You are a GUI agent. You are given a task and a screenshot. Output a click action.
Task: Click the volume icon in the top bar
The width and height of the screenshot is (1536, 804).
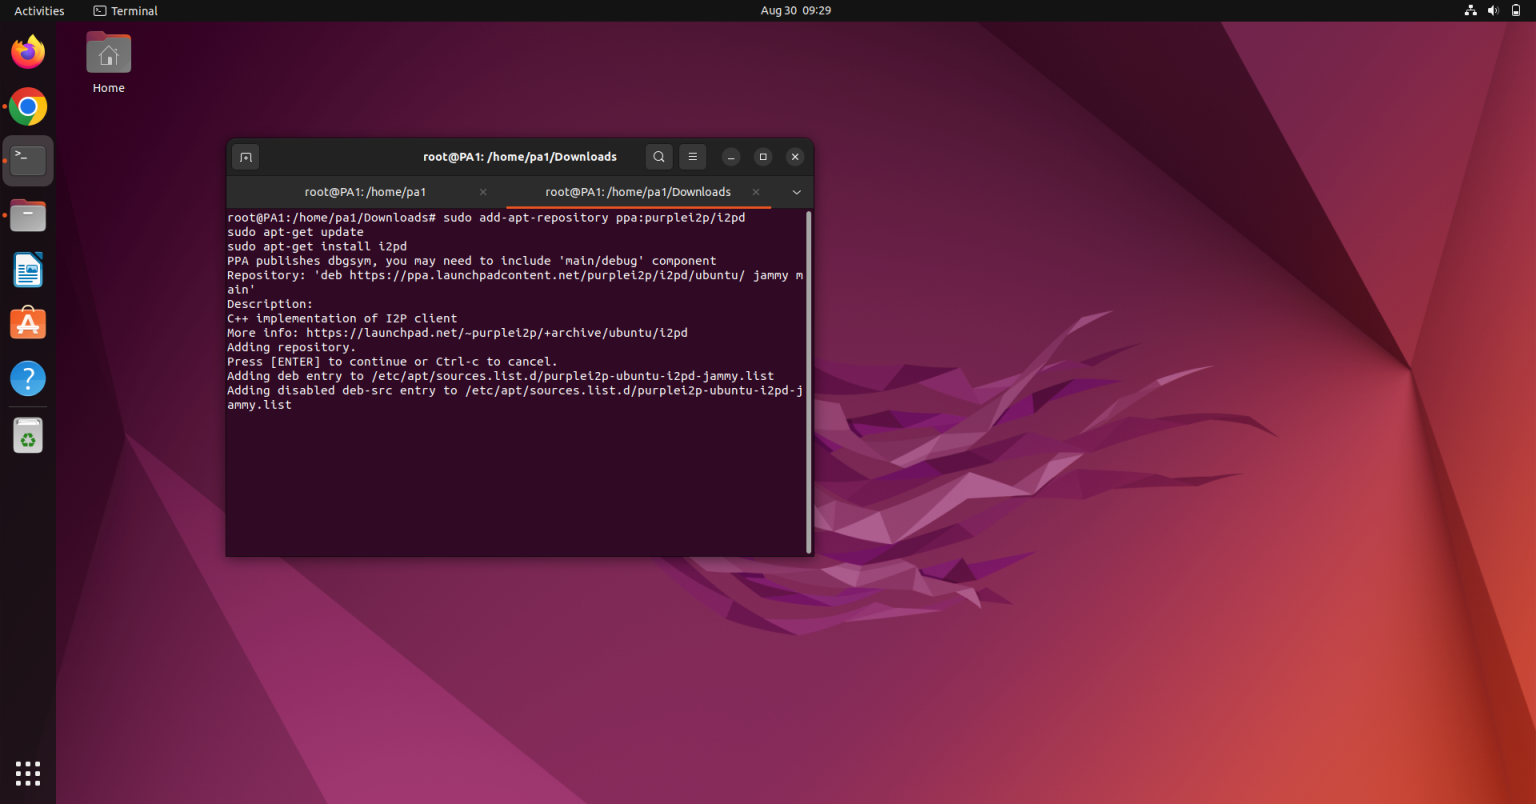(x=1492, y=10)
